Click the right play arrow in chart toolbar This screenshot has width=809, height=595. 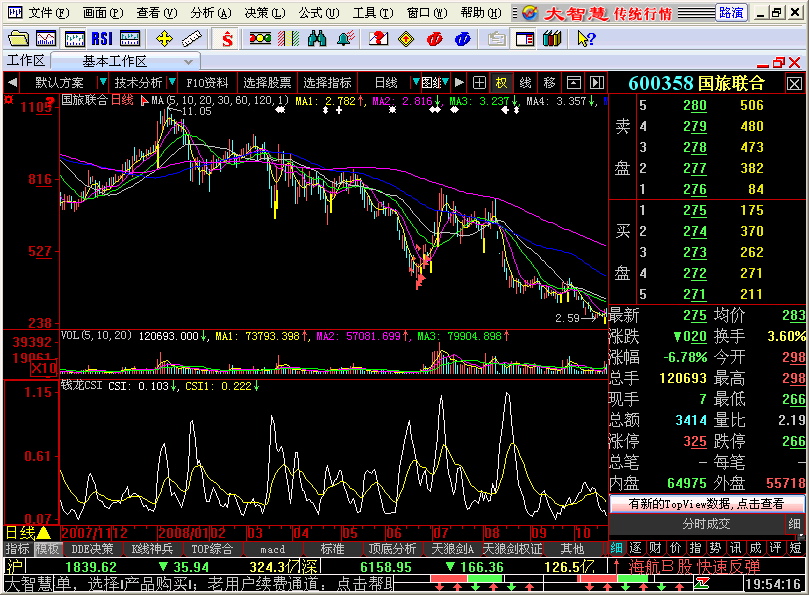pos(459,83)
